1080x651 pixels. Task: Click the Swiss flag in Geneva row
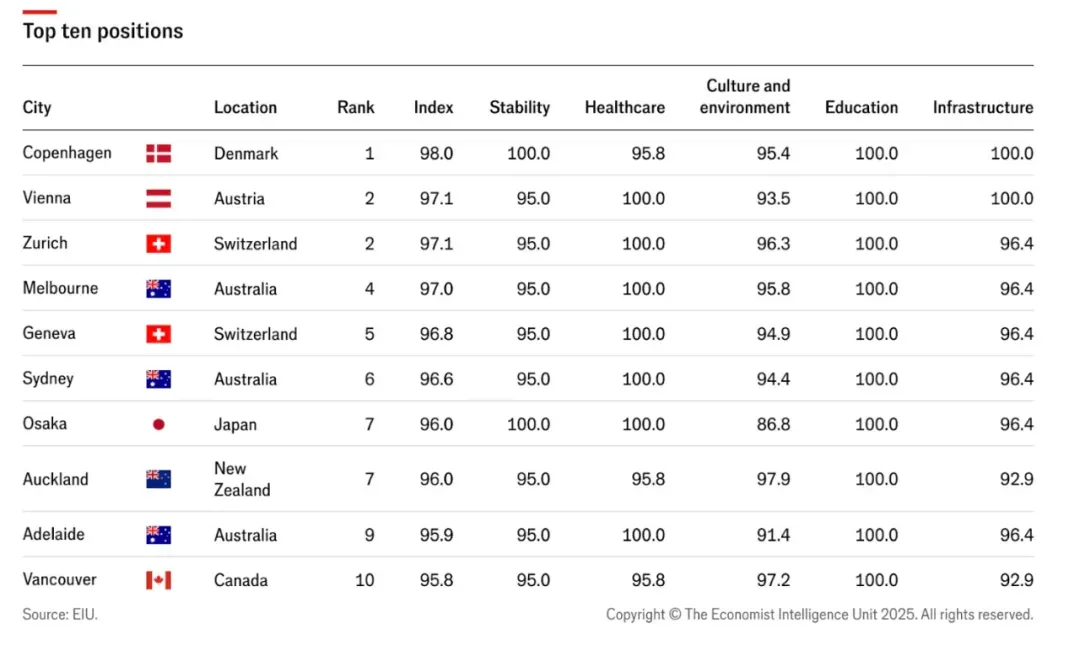click(x=158, y=334)
